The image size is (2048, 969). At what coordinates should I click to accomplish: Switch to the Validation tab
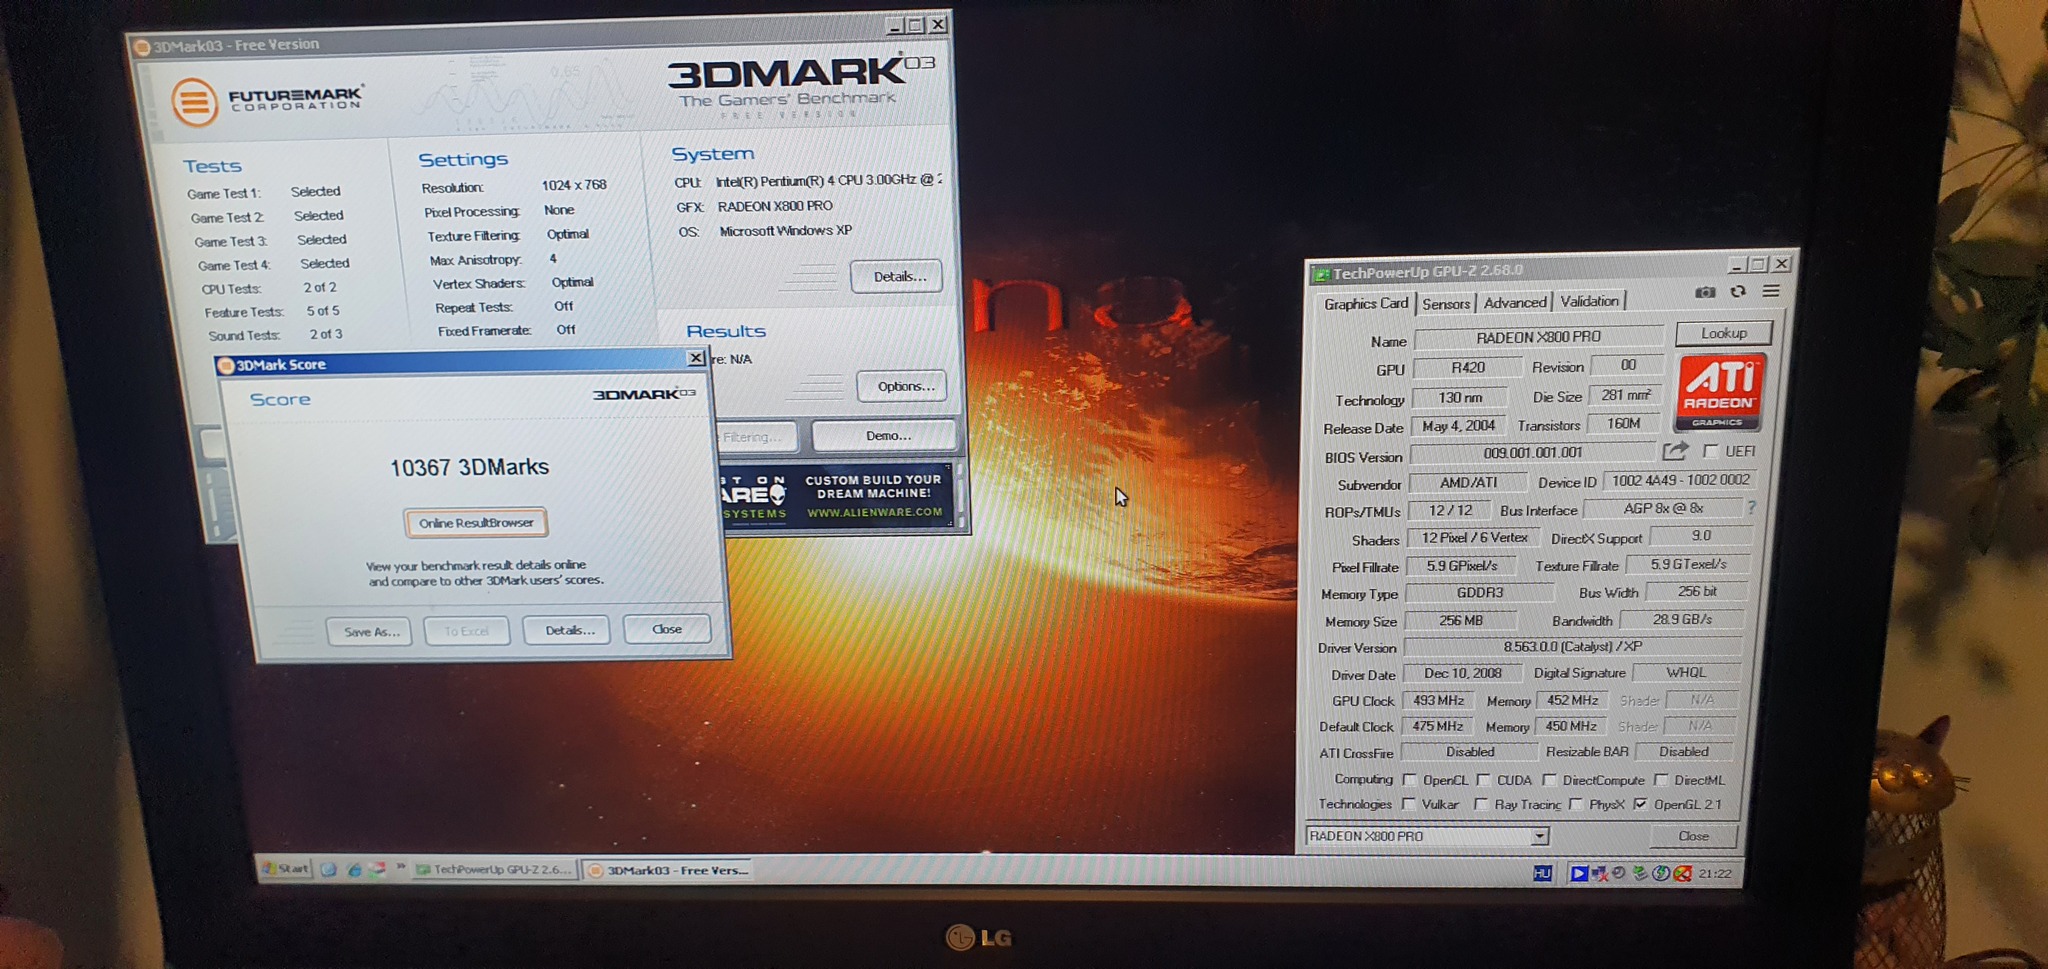(x=1589, y=302)
